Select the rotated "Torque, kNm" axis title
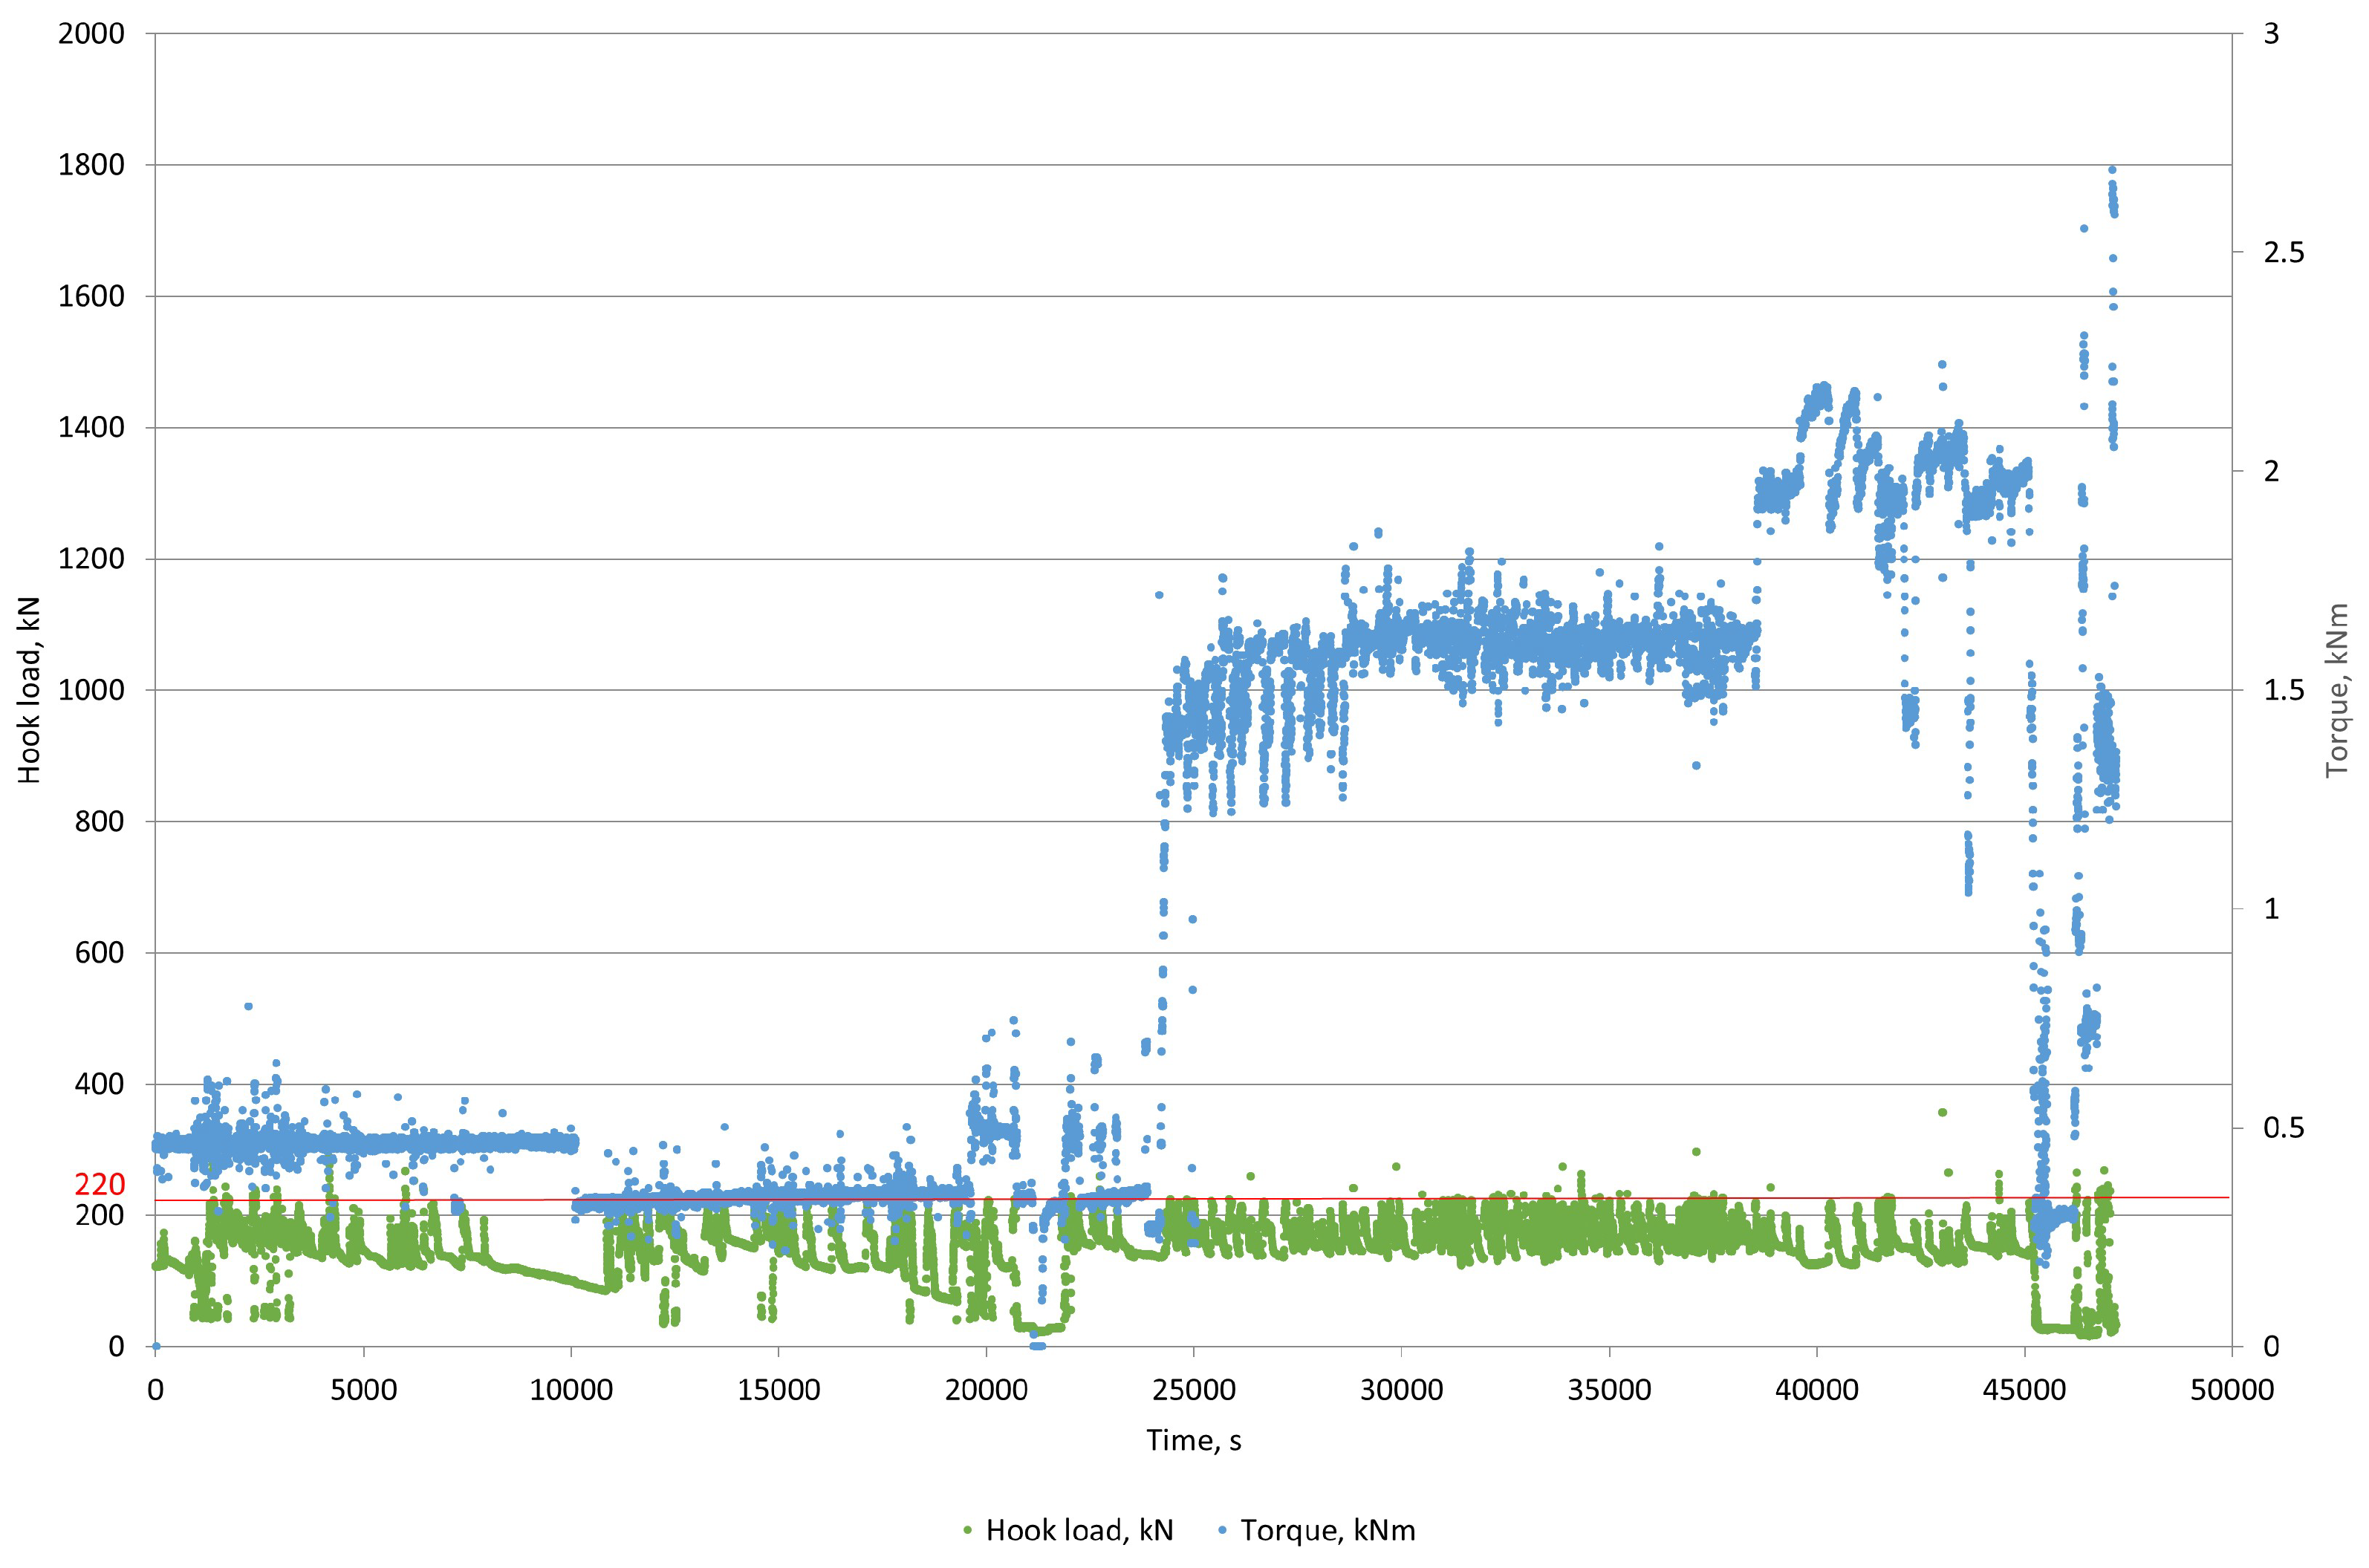Viewport: 2369px width, 1568px height. coord(2336,690)
